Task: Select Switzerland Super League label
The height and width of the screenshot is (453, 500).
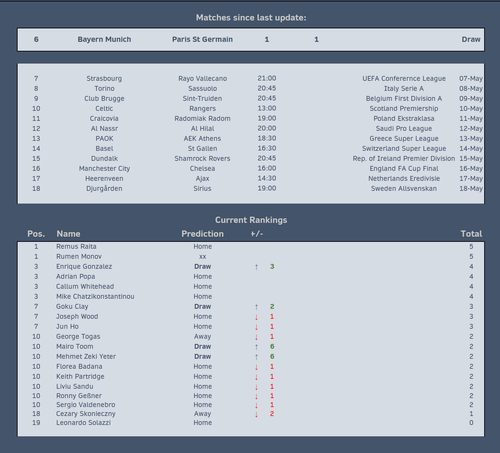Action: pos(404,149)
